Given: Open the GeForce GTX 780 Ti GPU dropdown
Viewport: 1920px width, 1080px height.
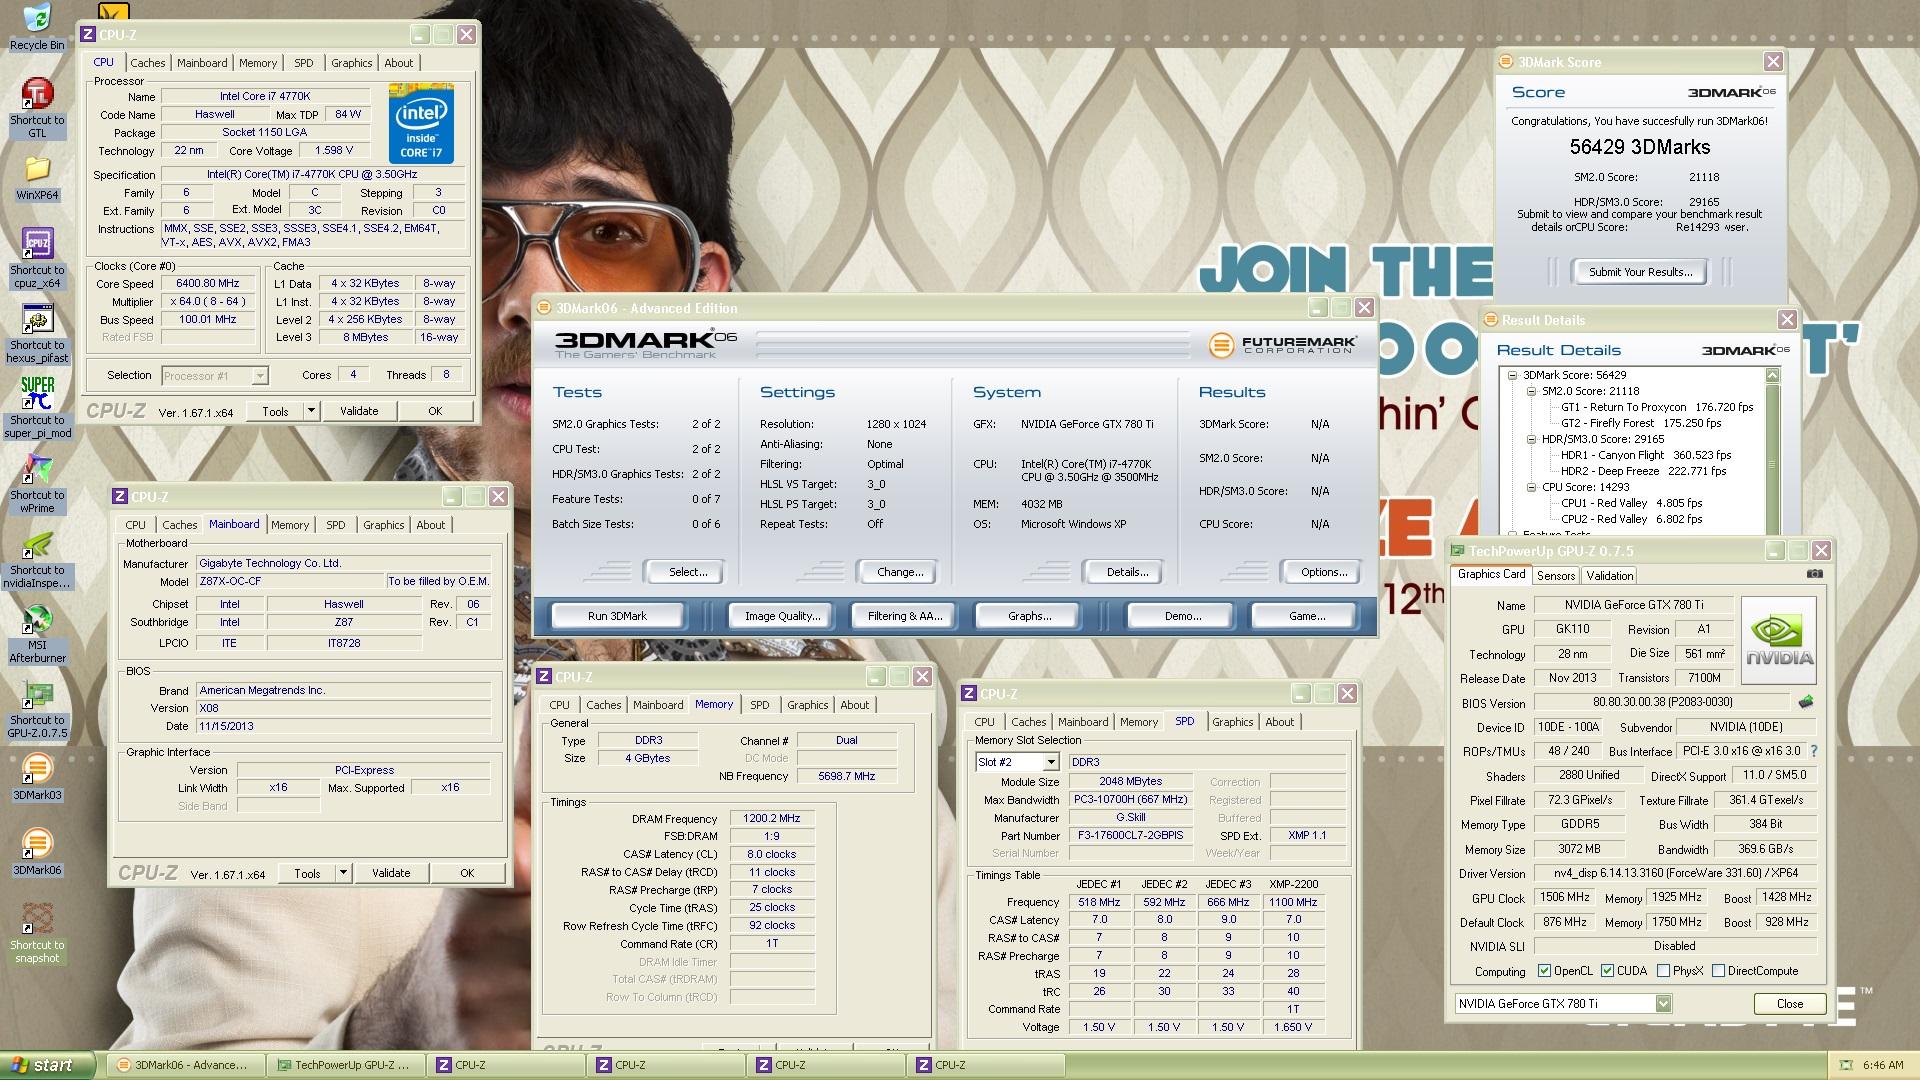Looking at the screenshot, I should click(1662, 1004).
